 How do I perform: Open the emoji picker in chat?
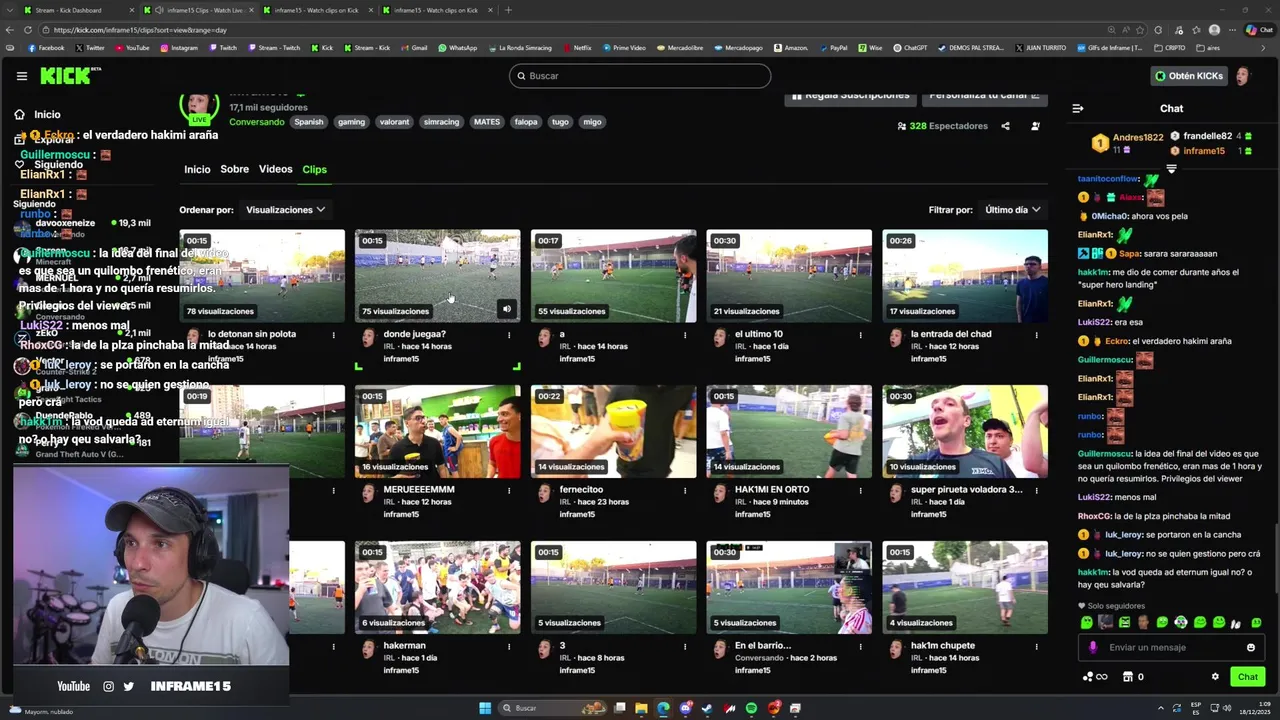pos(1250,647)
